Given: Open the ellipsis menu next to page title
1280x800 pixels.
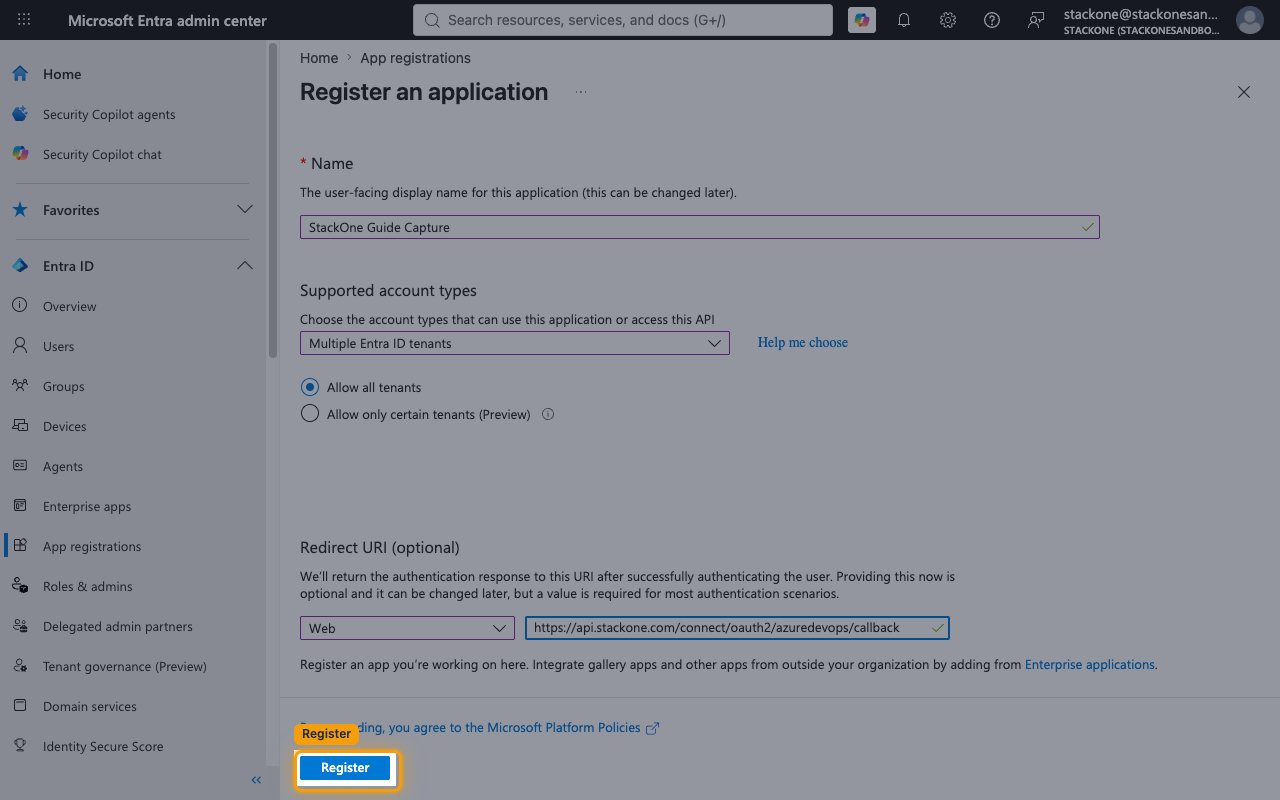Looking at the screenshot, I should [581, 92].
